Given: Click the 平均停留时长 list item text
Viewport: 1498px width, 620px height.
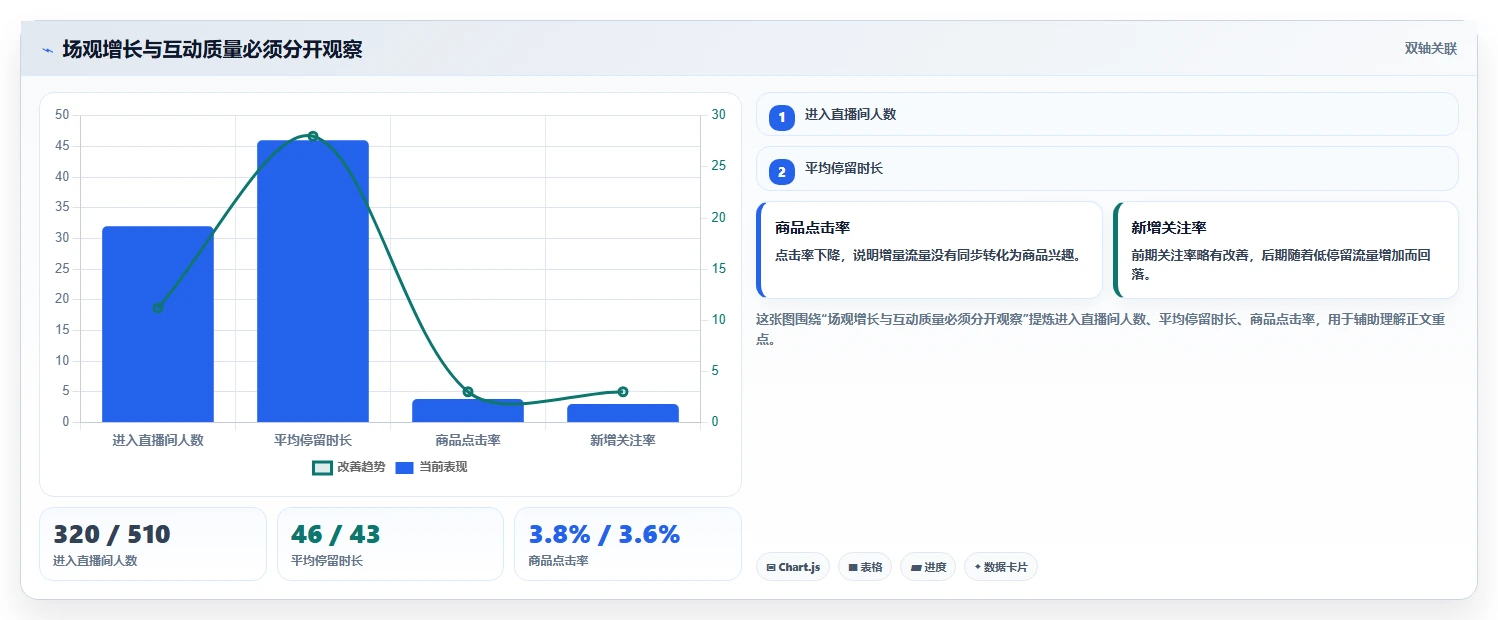Looking at the screenshot, I should click(844, 169).
